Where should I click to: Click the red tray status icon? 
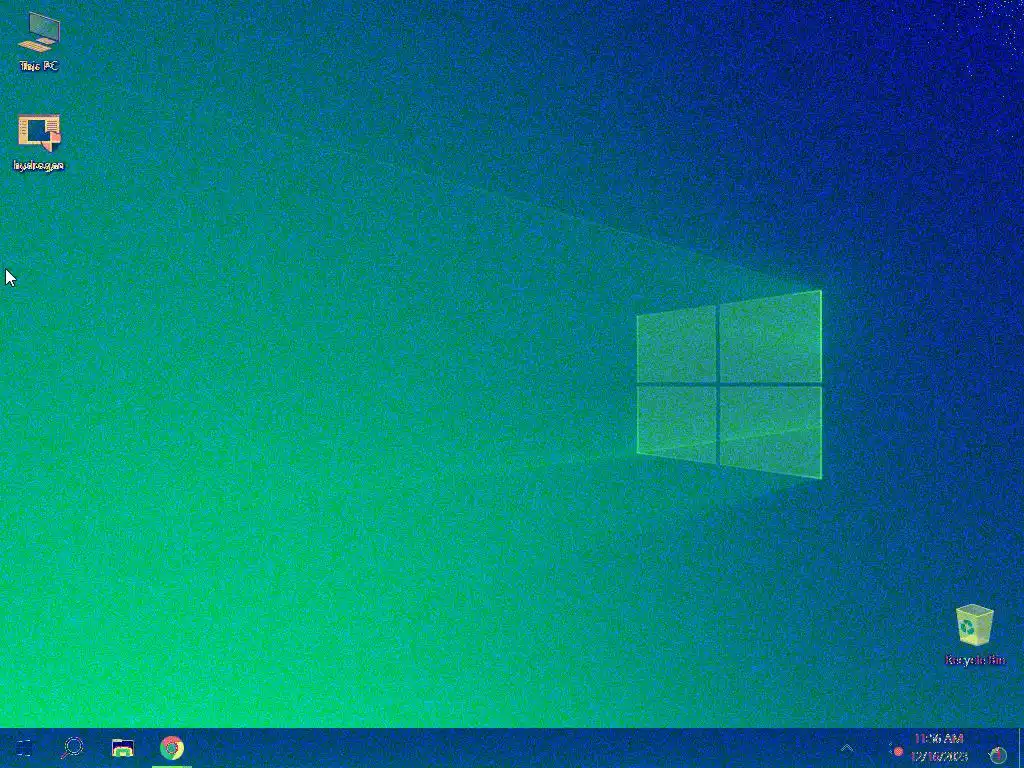898,752
